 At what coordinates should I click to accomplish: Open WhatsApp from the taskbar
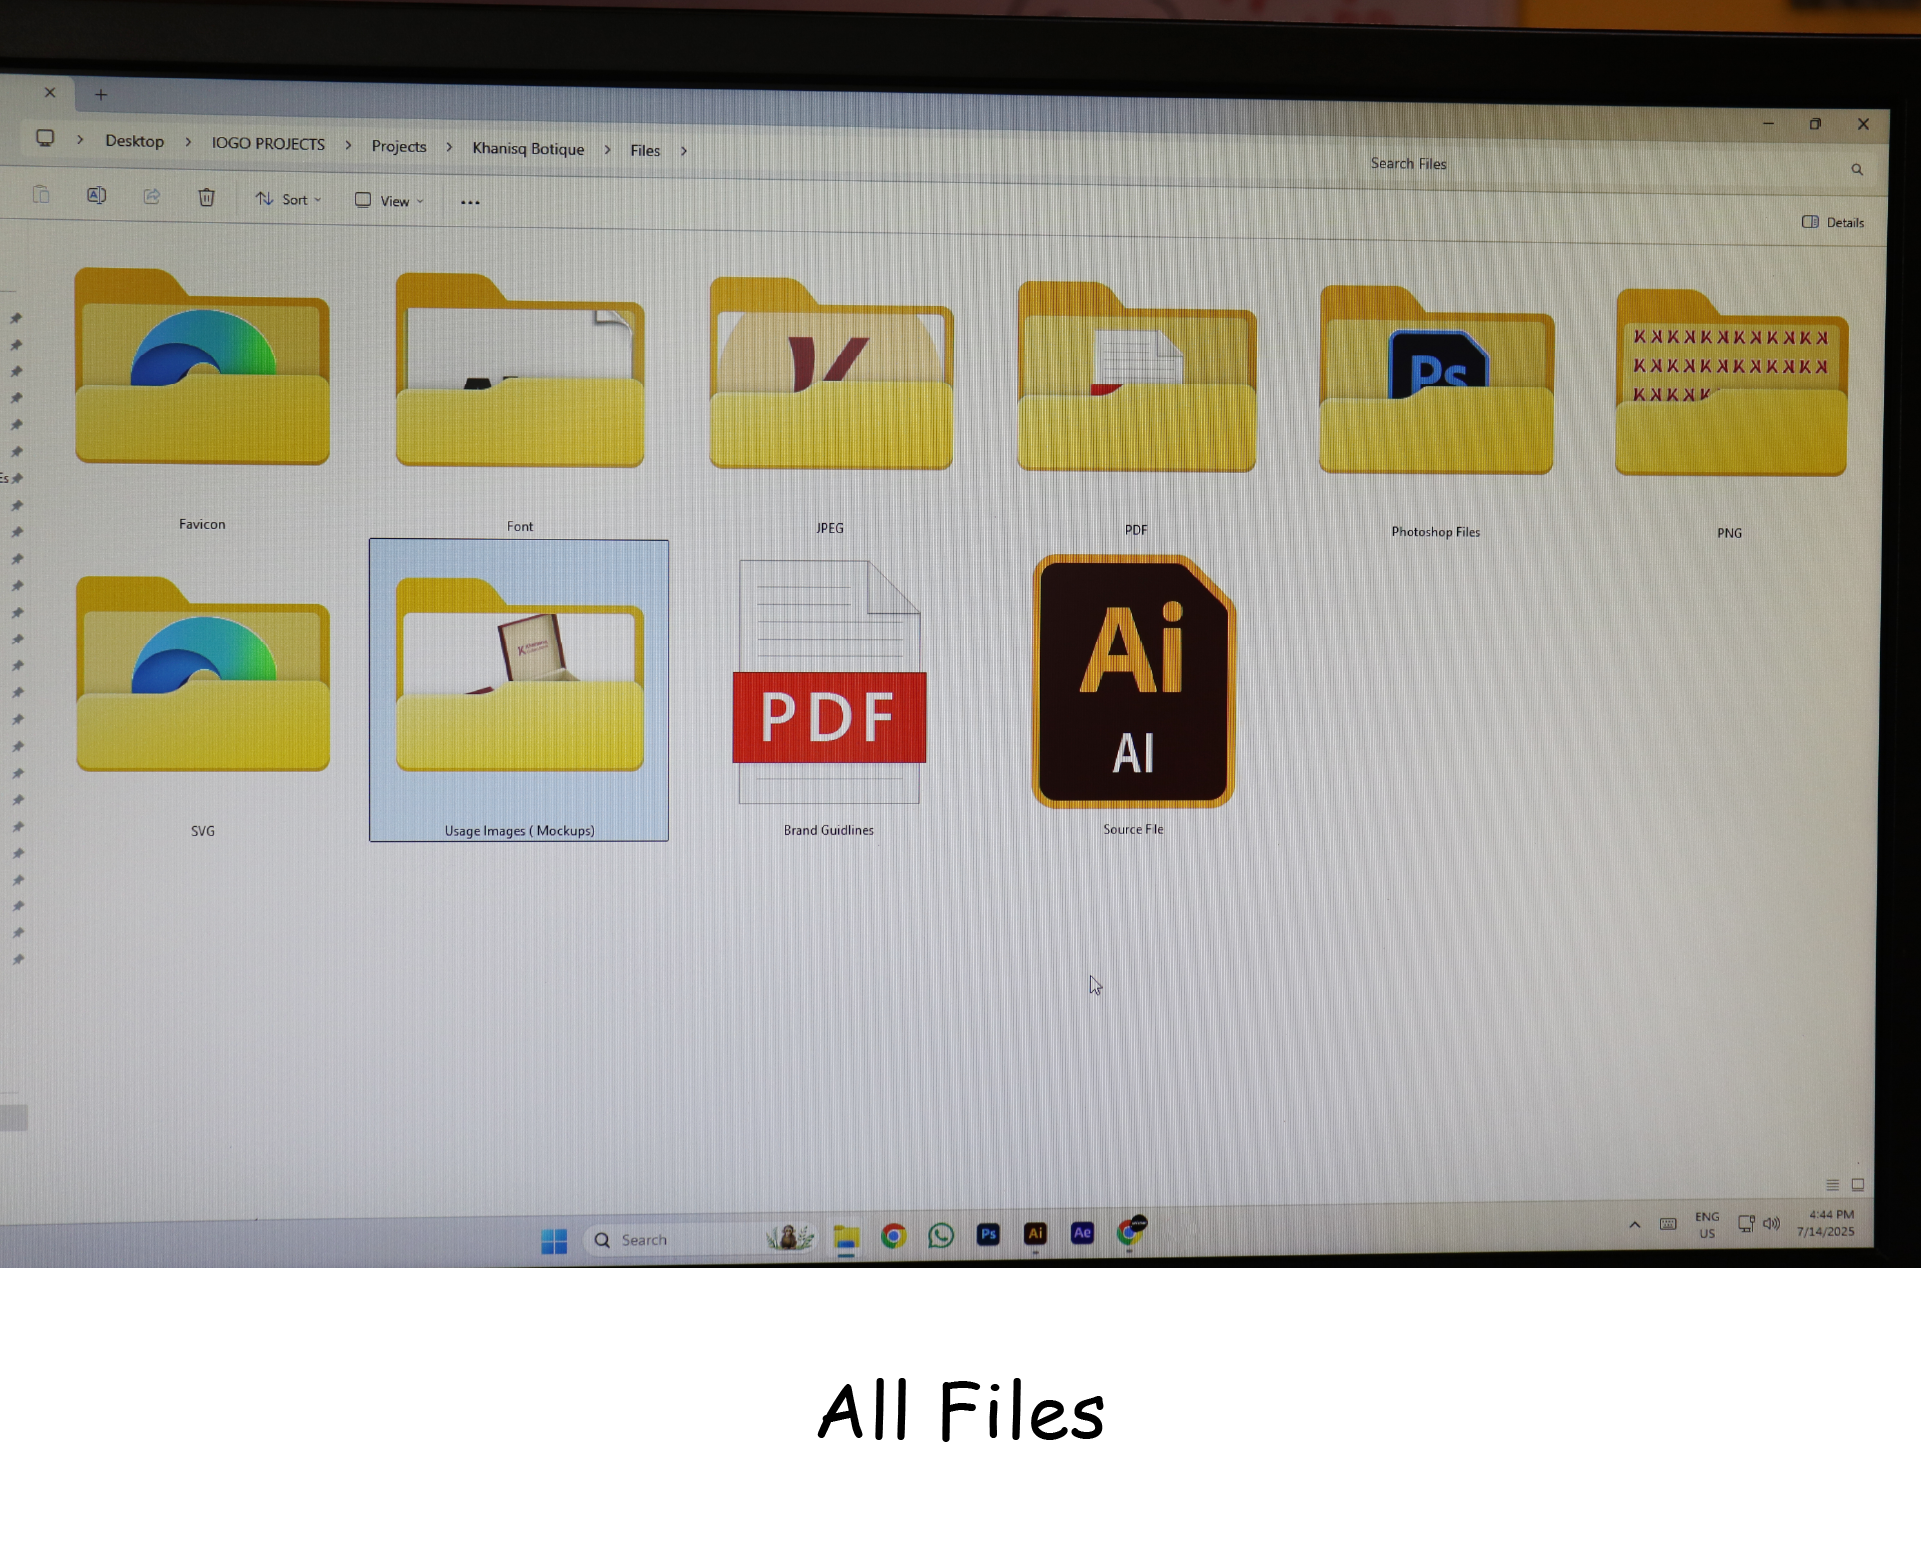click(941, 1235)
